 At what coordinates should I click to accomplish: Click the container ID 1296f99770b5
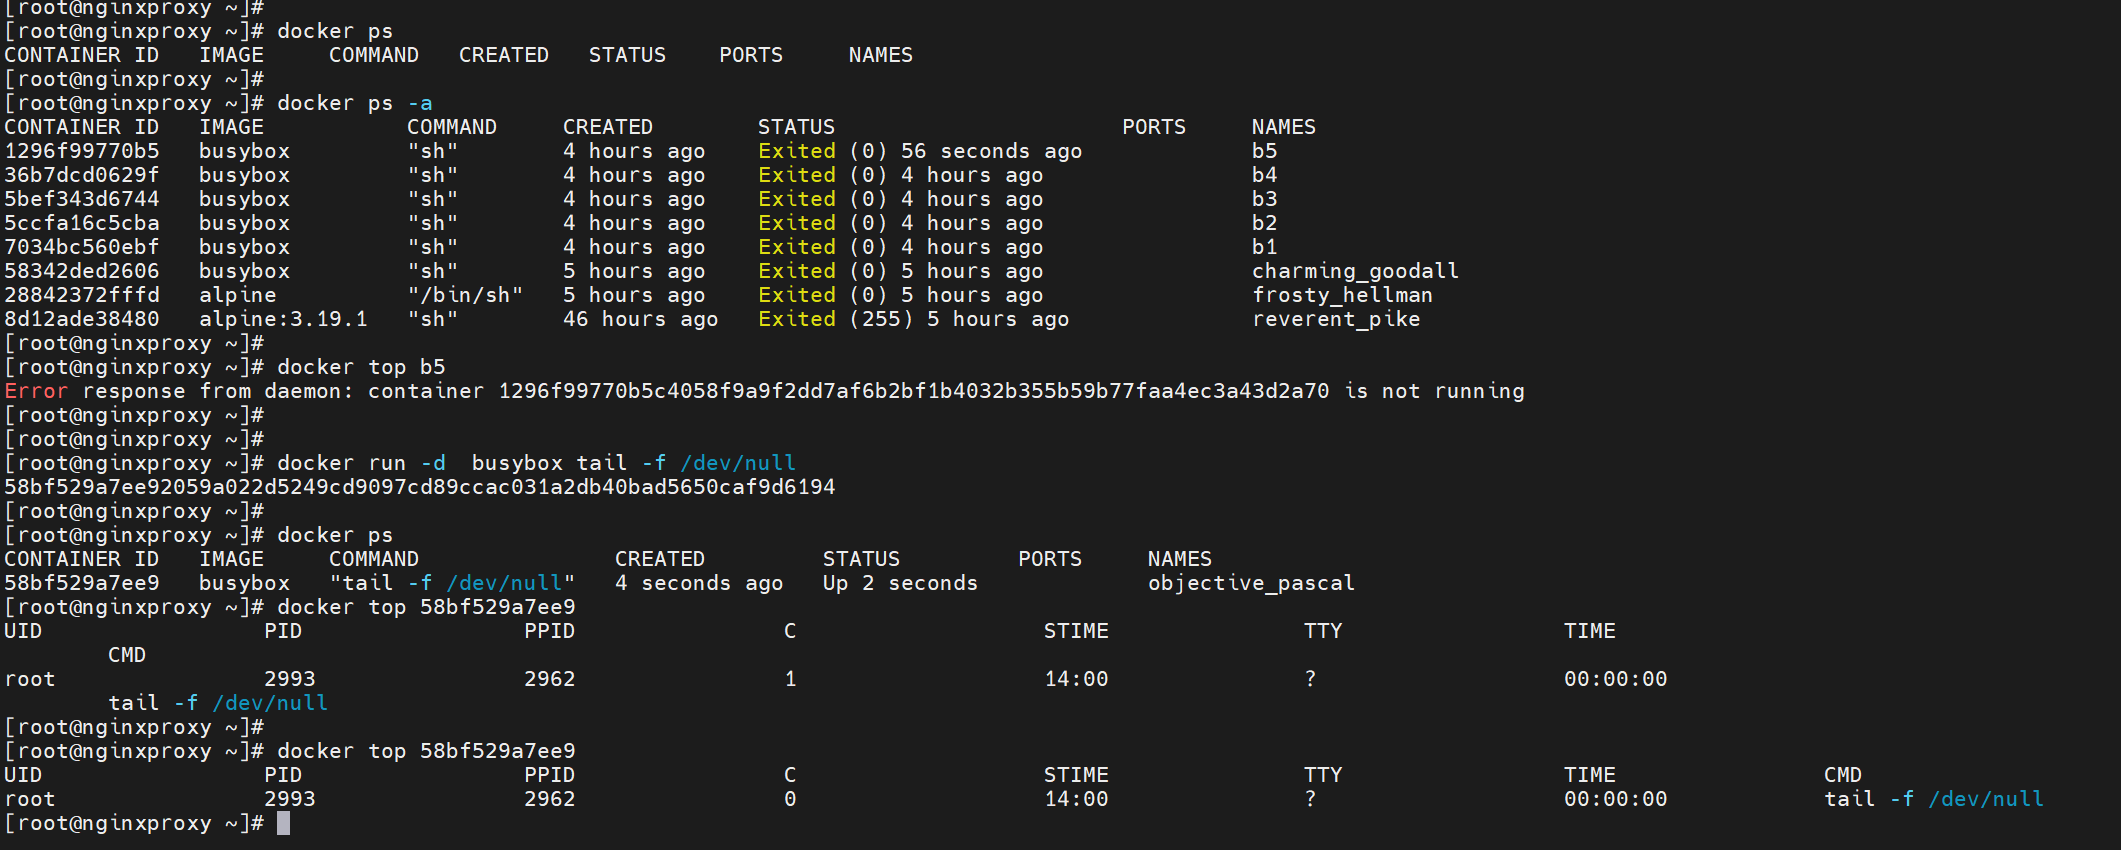click(82, 151)
